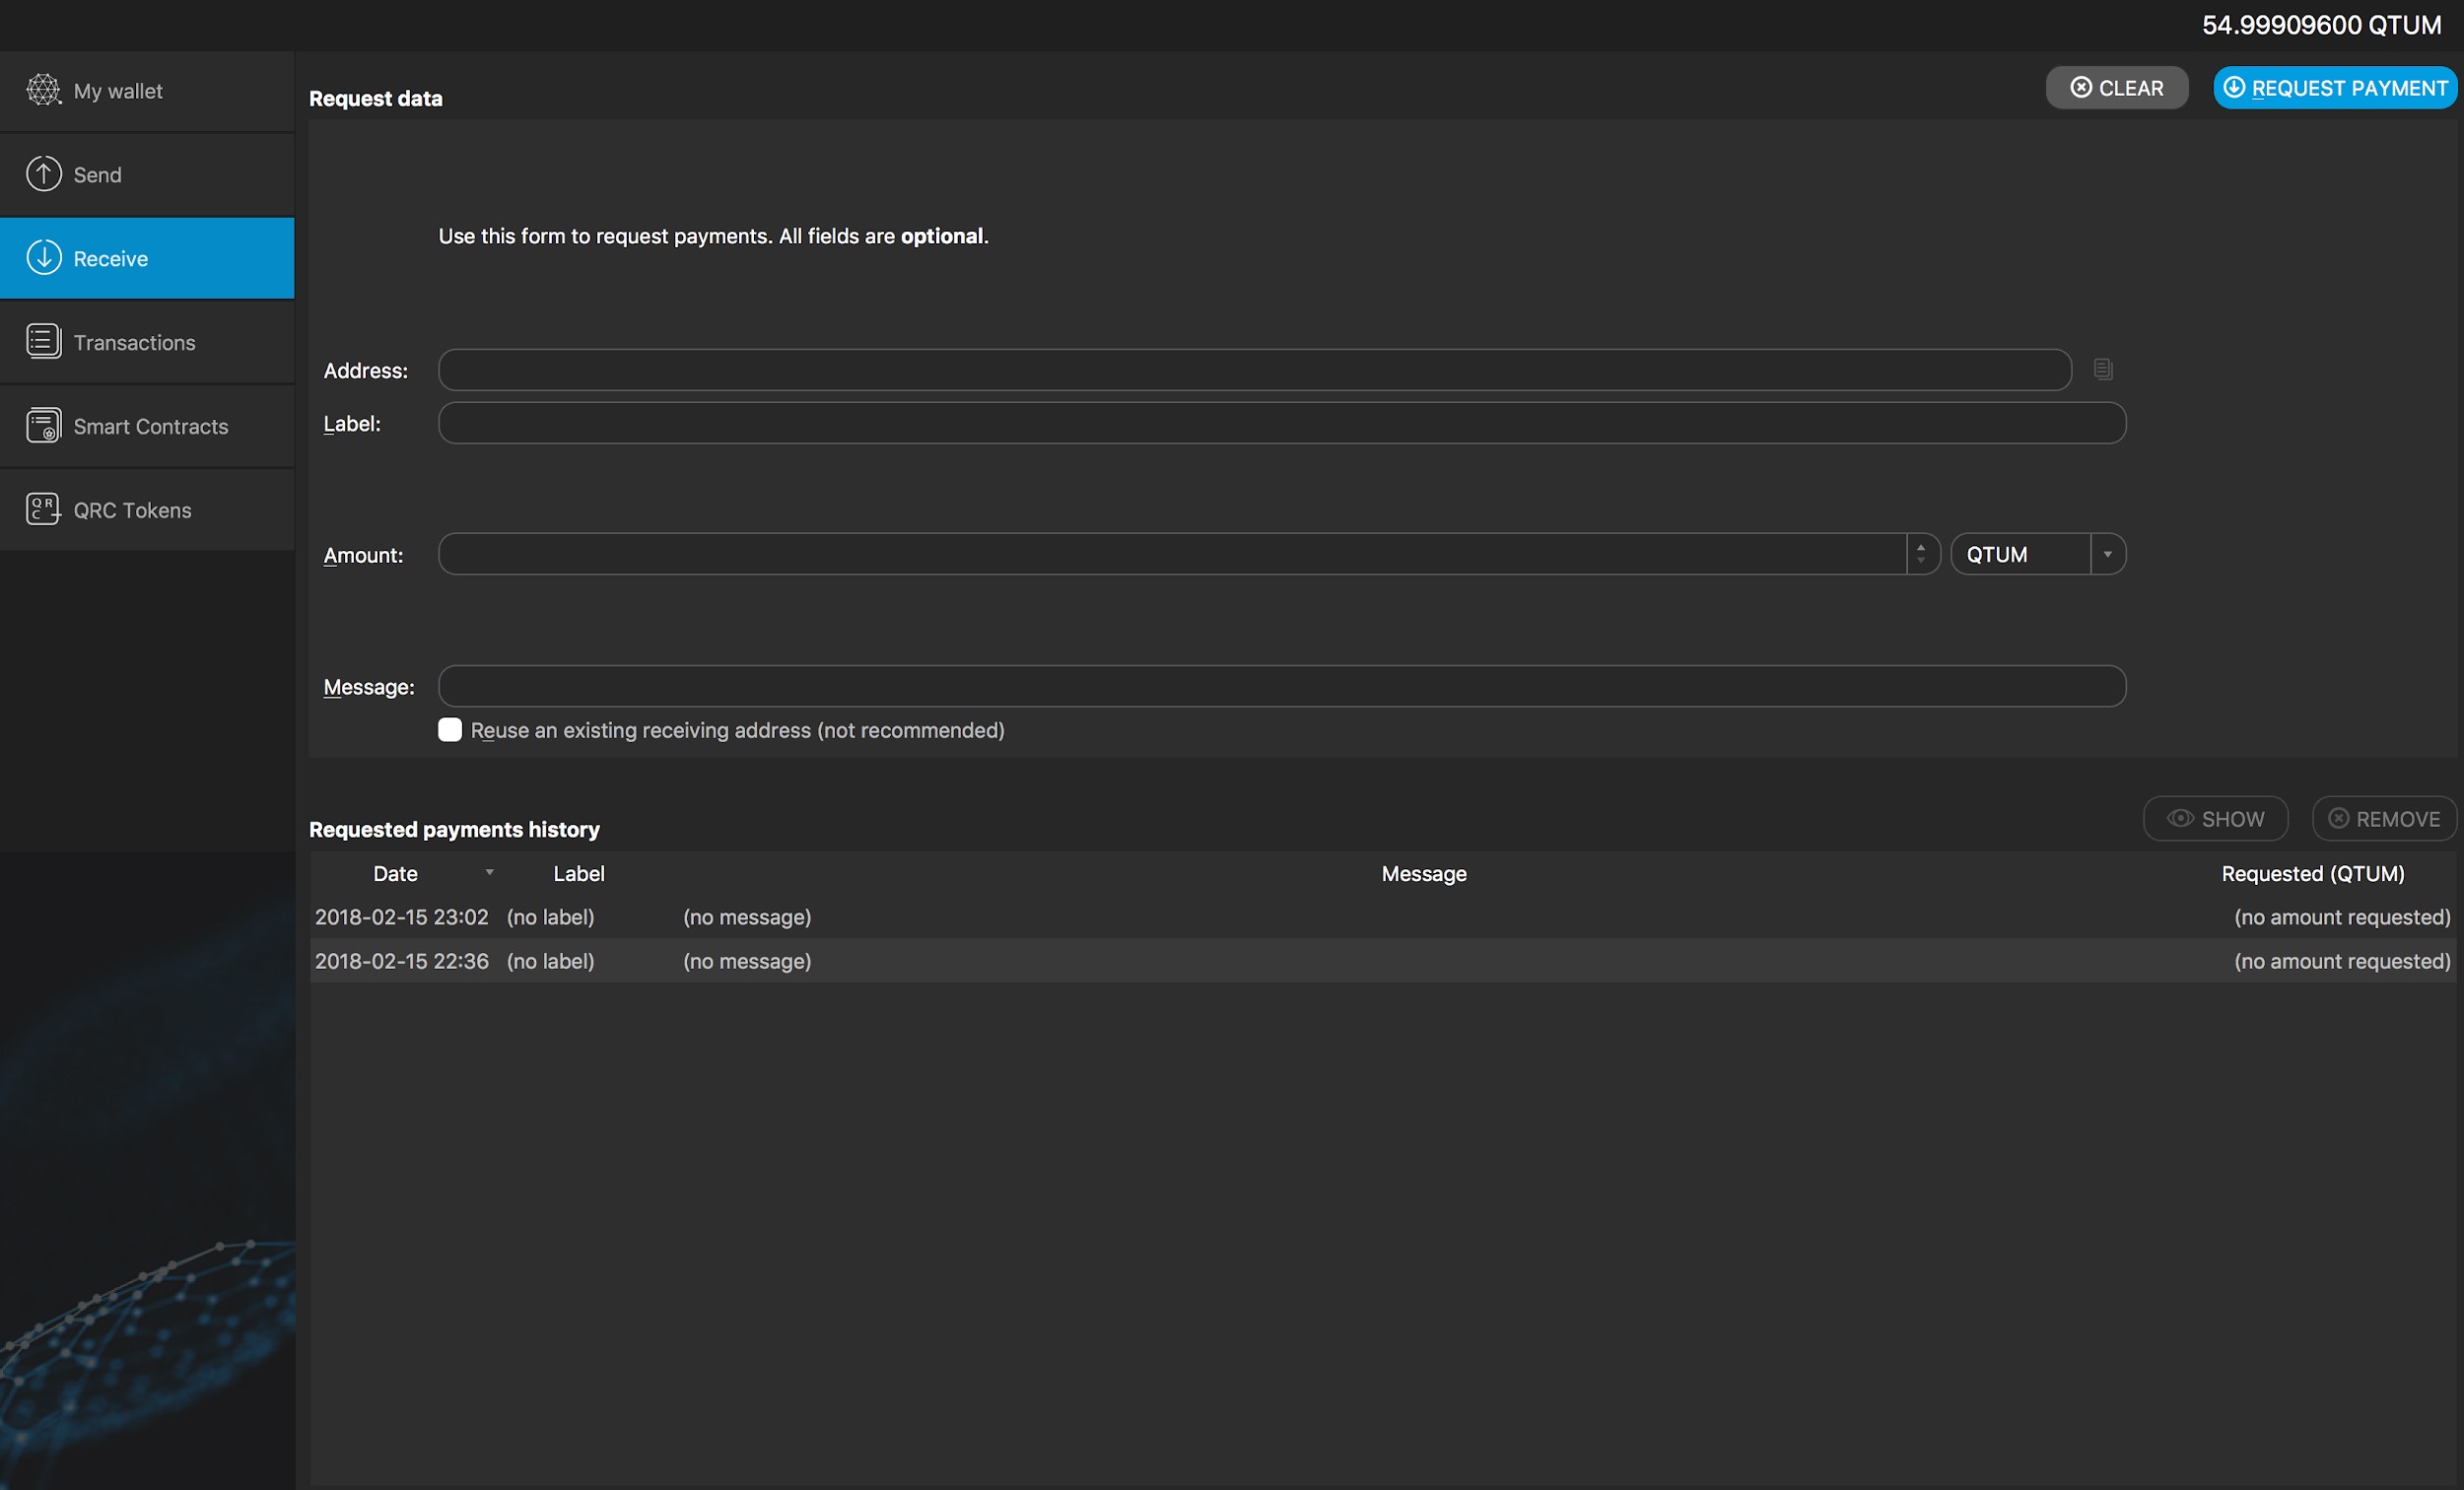Click the Message input field

tap(1281, 684)
